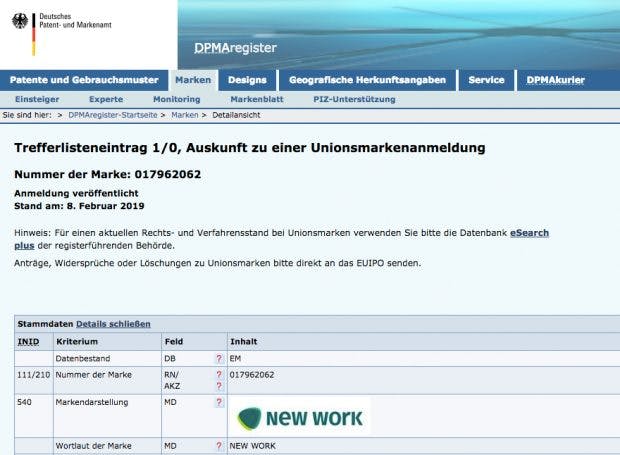Switch to the Designs tab

pyautogui.click(x=247, y=80)
